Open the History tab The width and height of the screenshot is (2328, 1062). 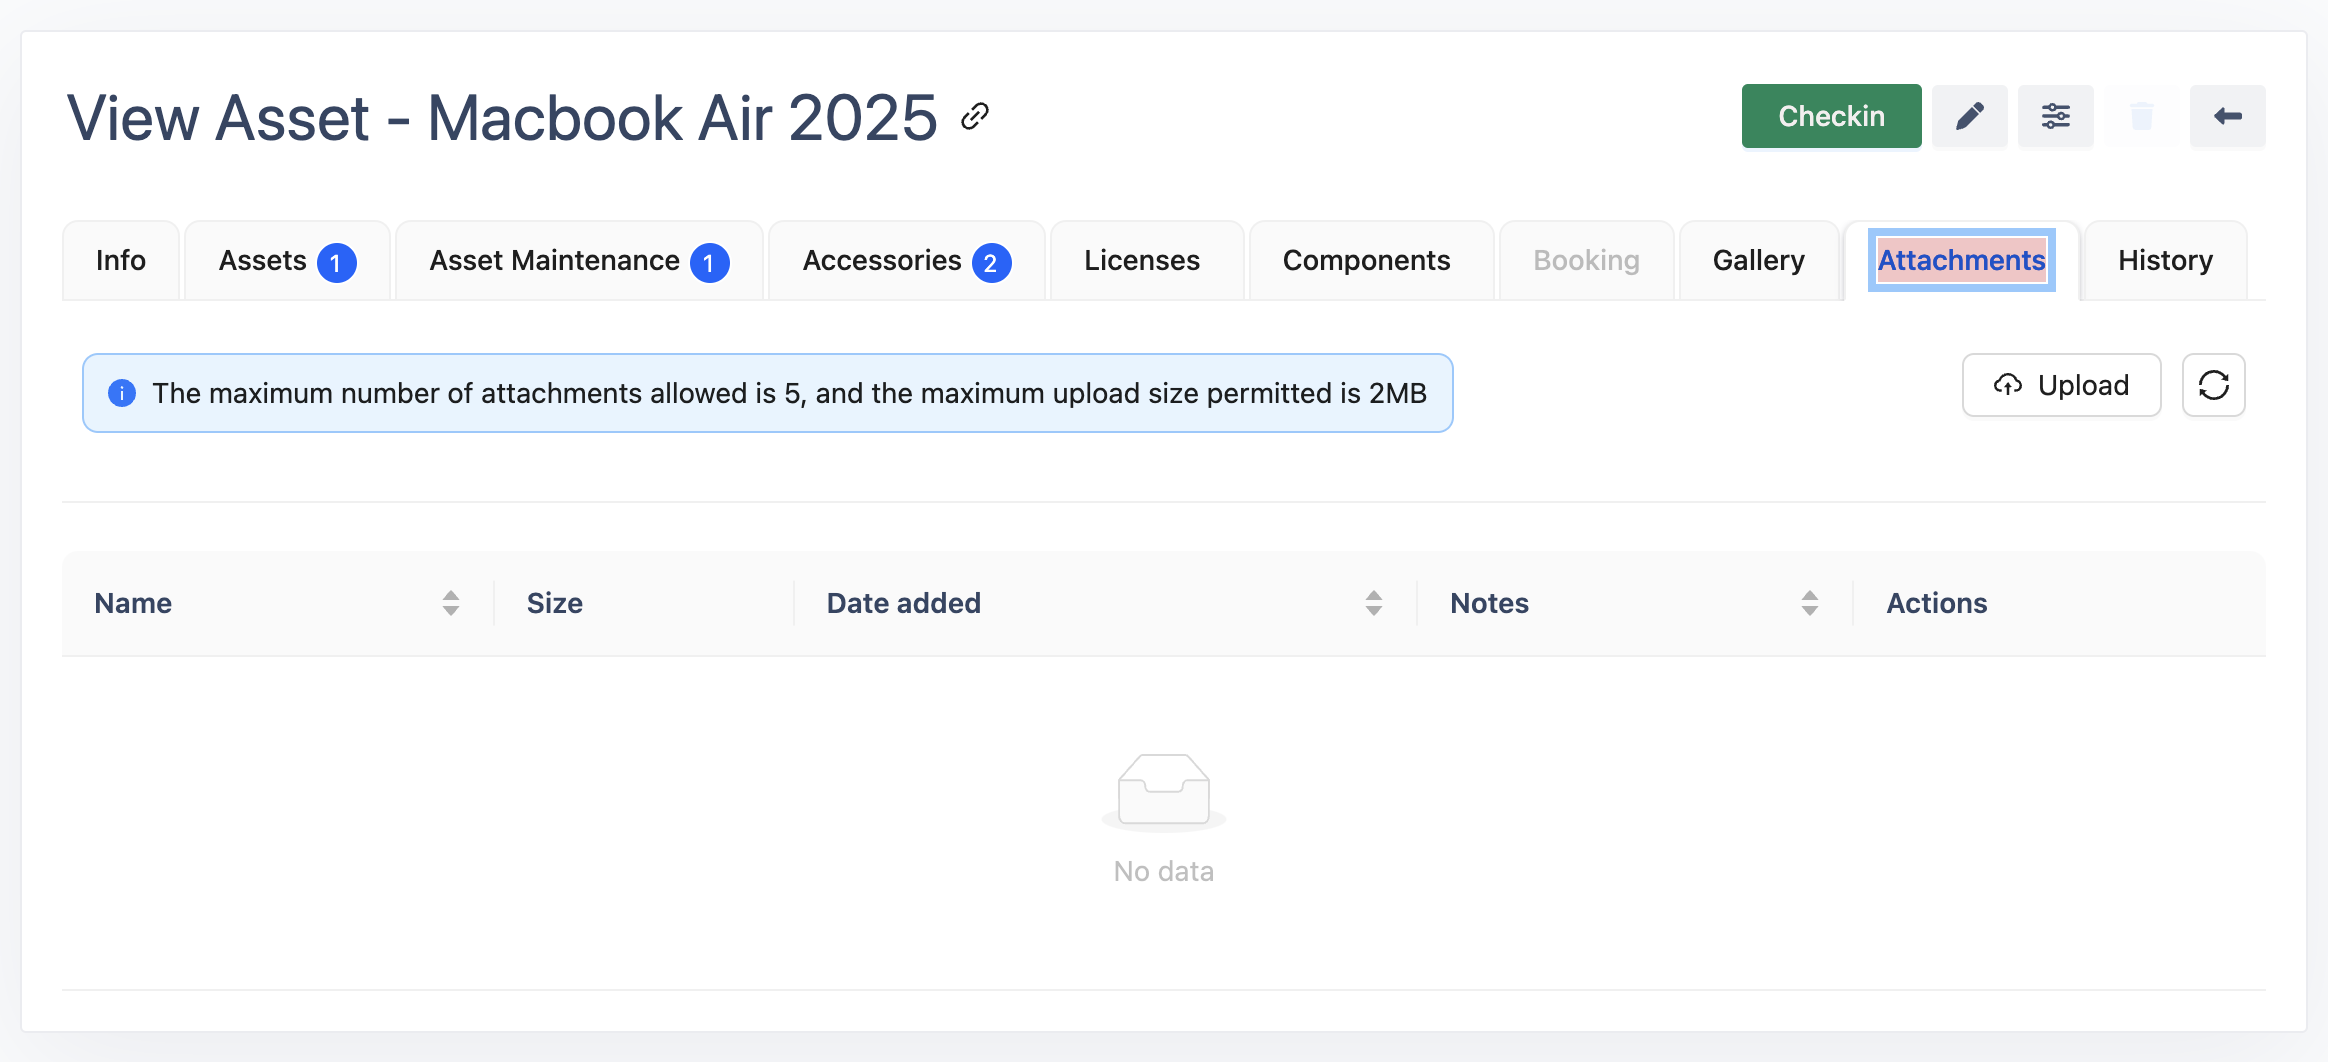(2165, 261)
